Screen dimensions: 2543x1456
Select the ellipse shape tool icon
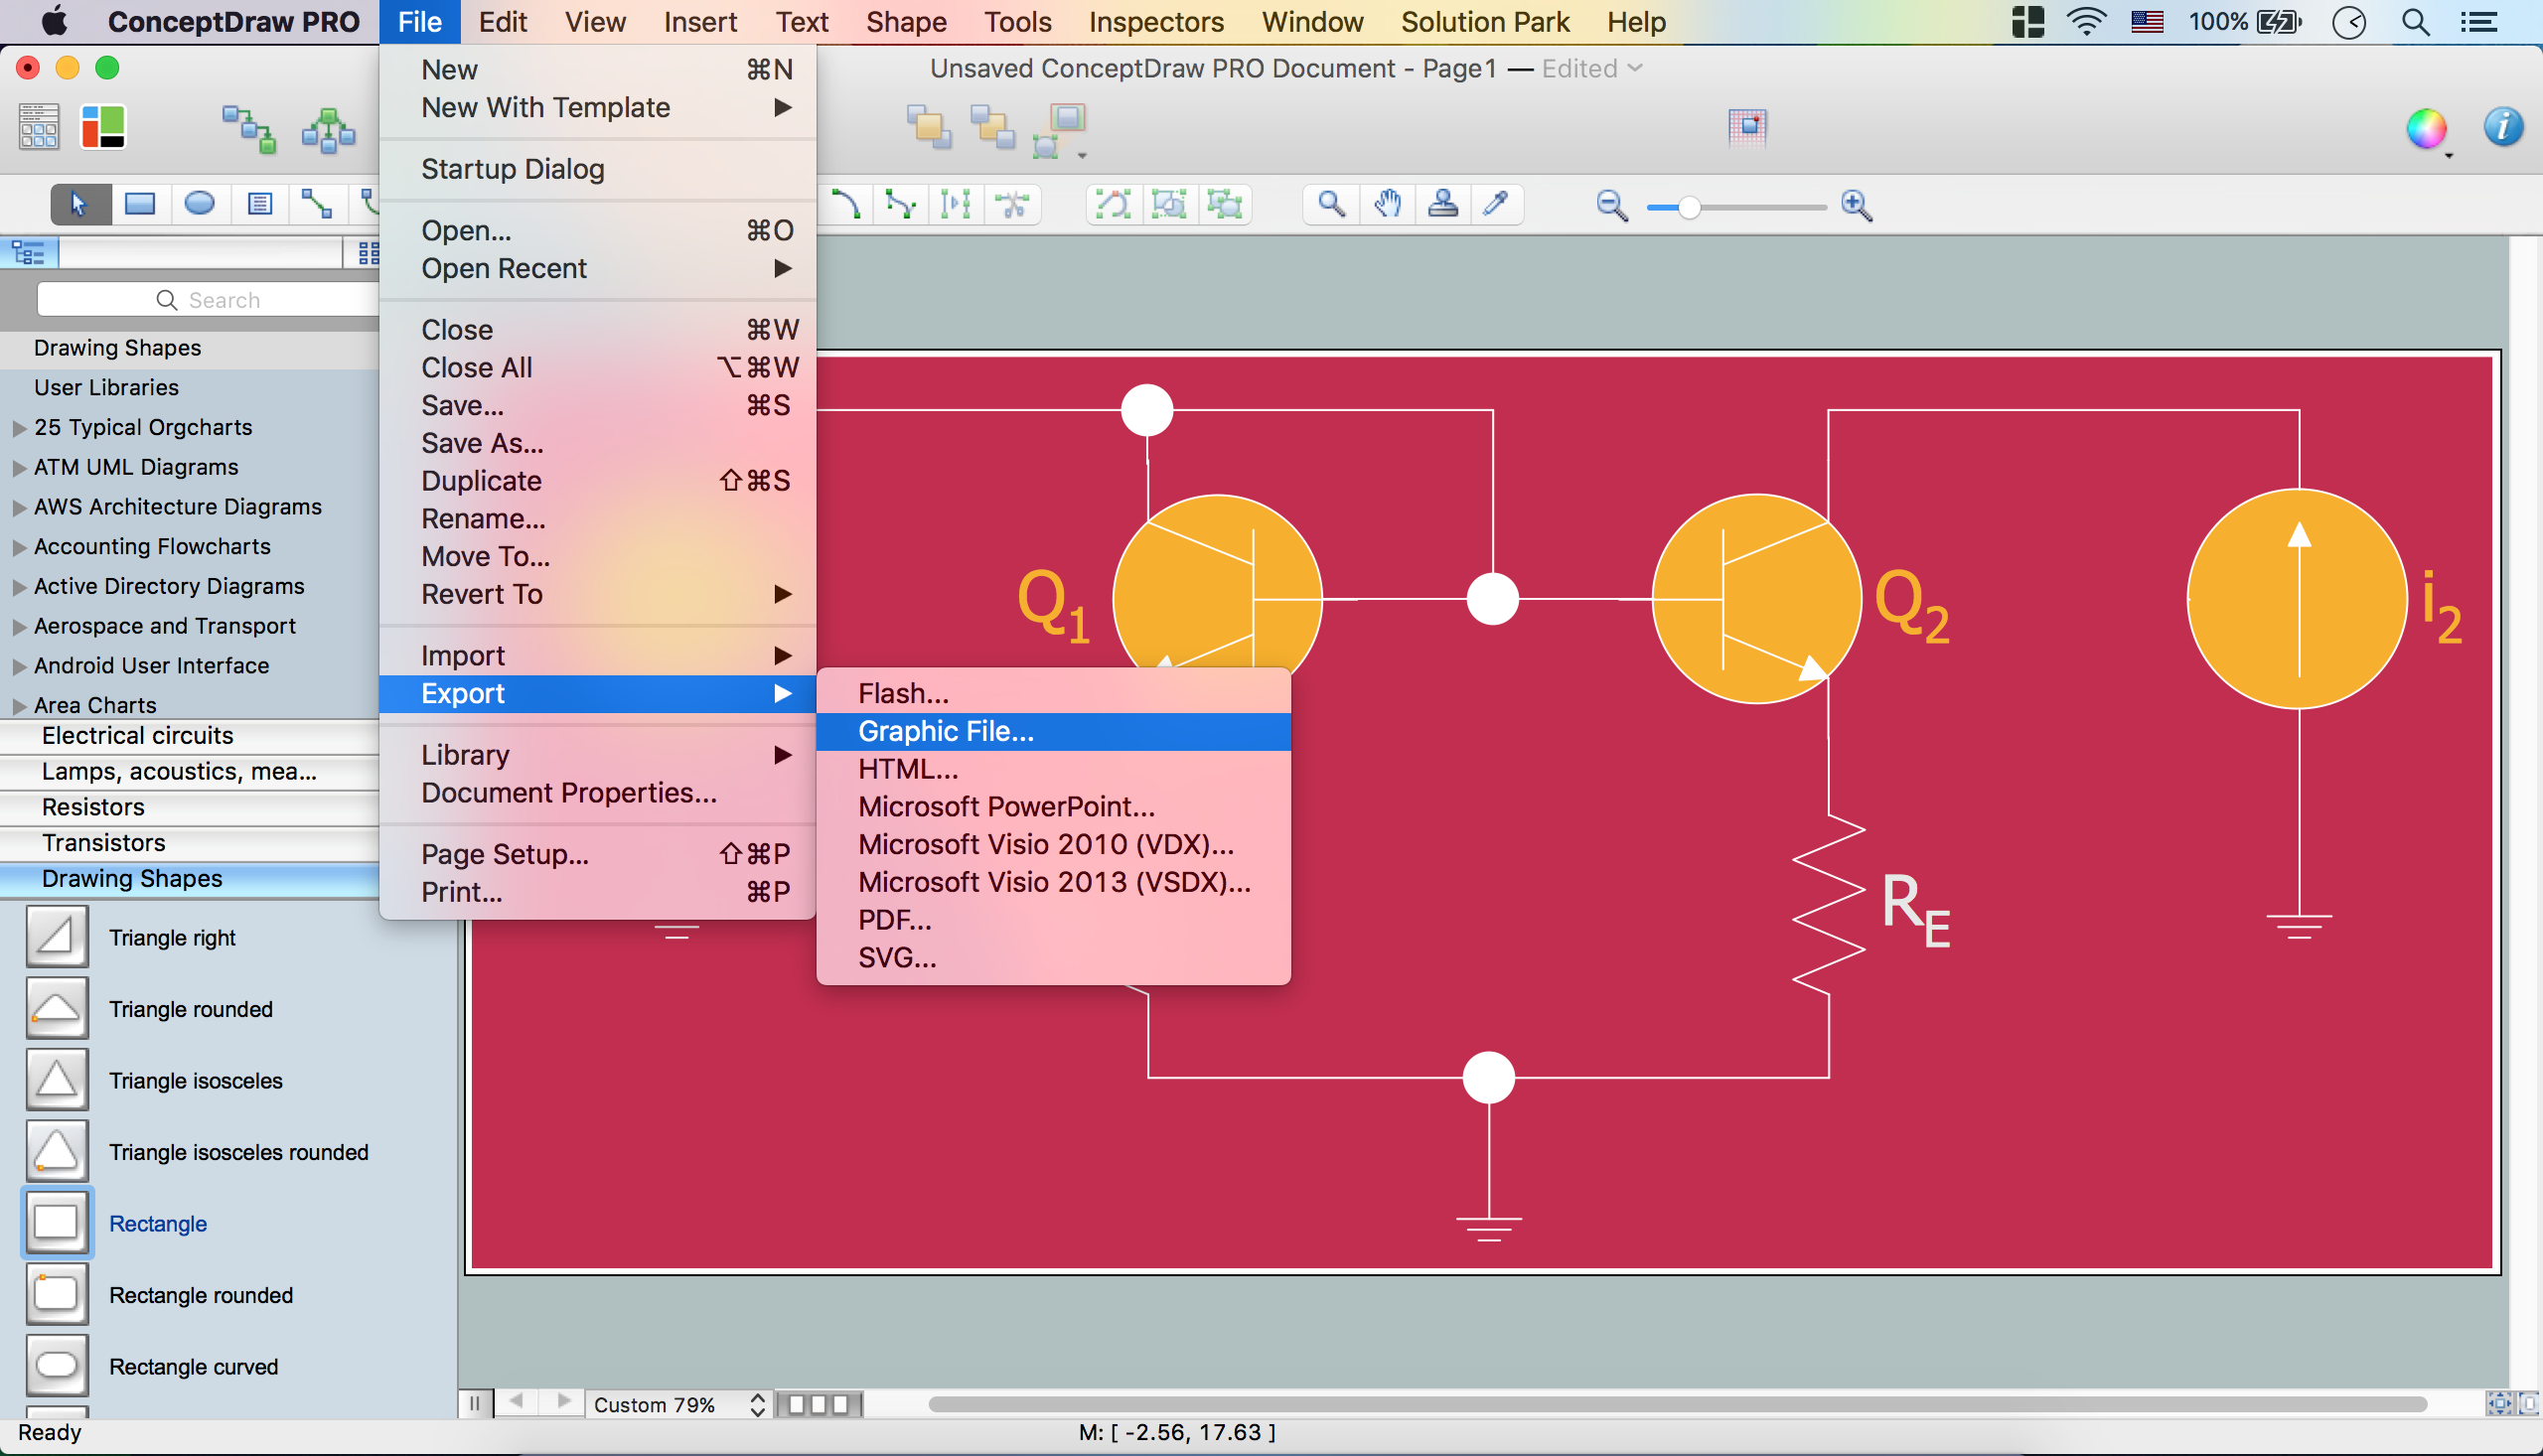tap(198, 205)
